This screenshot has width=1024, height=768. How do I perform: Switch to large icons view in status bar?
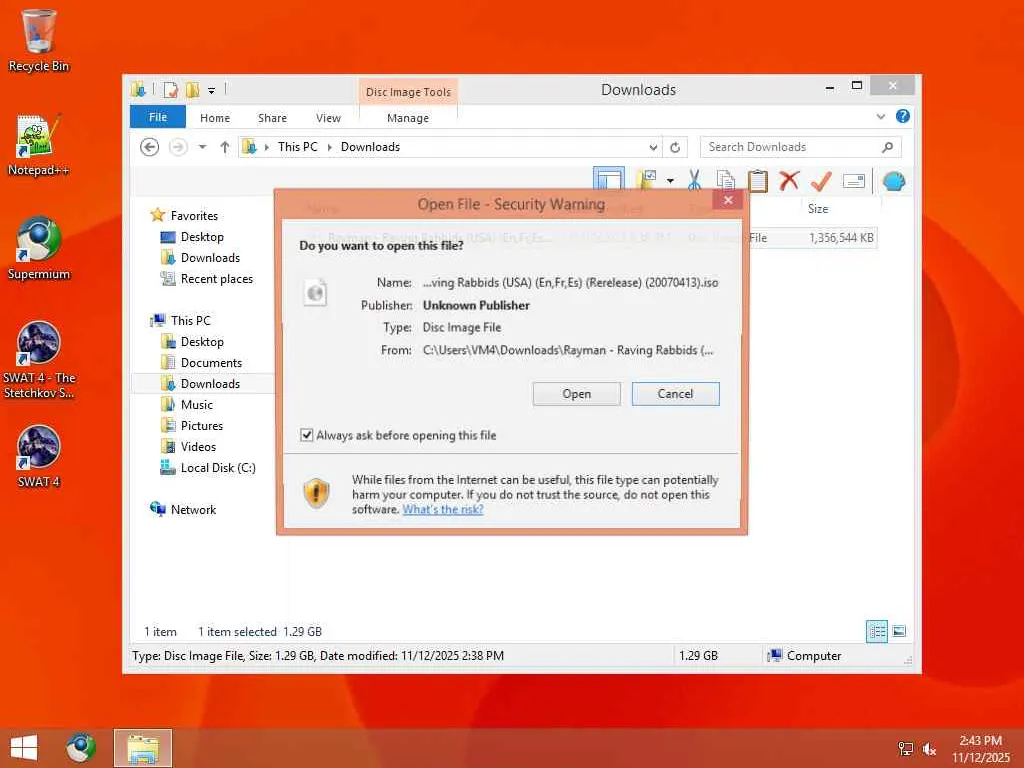click(x=899, y=631)
